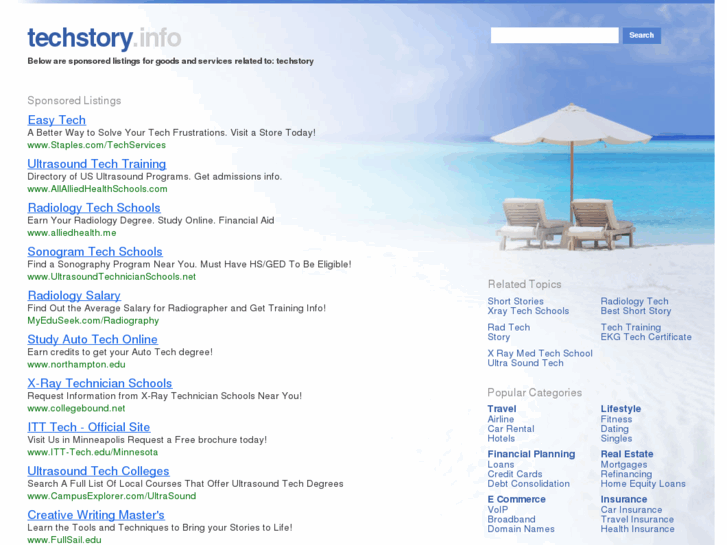Image resolution: width=727 pixels, height=545 pixels.
Task: Open Debt Consolidation link
Action: [x=529, y=484]
